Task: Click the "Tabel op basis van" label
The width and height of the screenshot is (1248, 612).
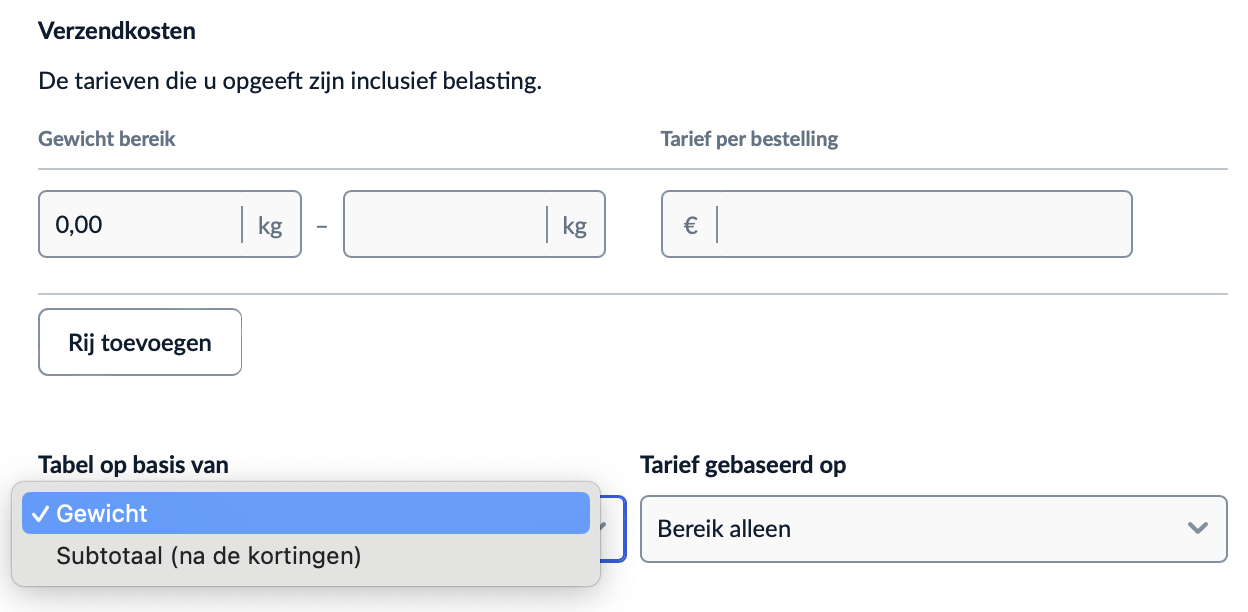Action: point(133,465)
